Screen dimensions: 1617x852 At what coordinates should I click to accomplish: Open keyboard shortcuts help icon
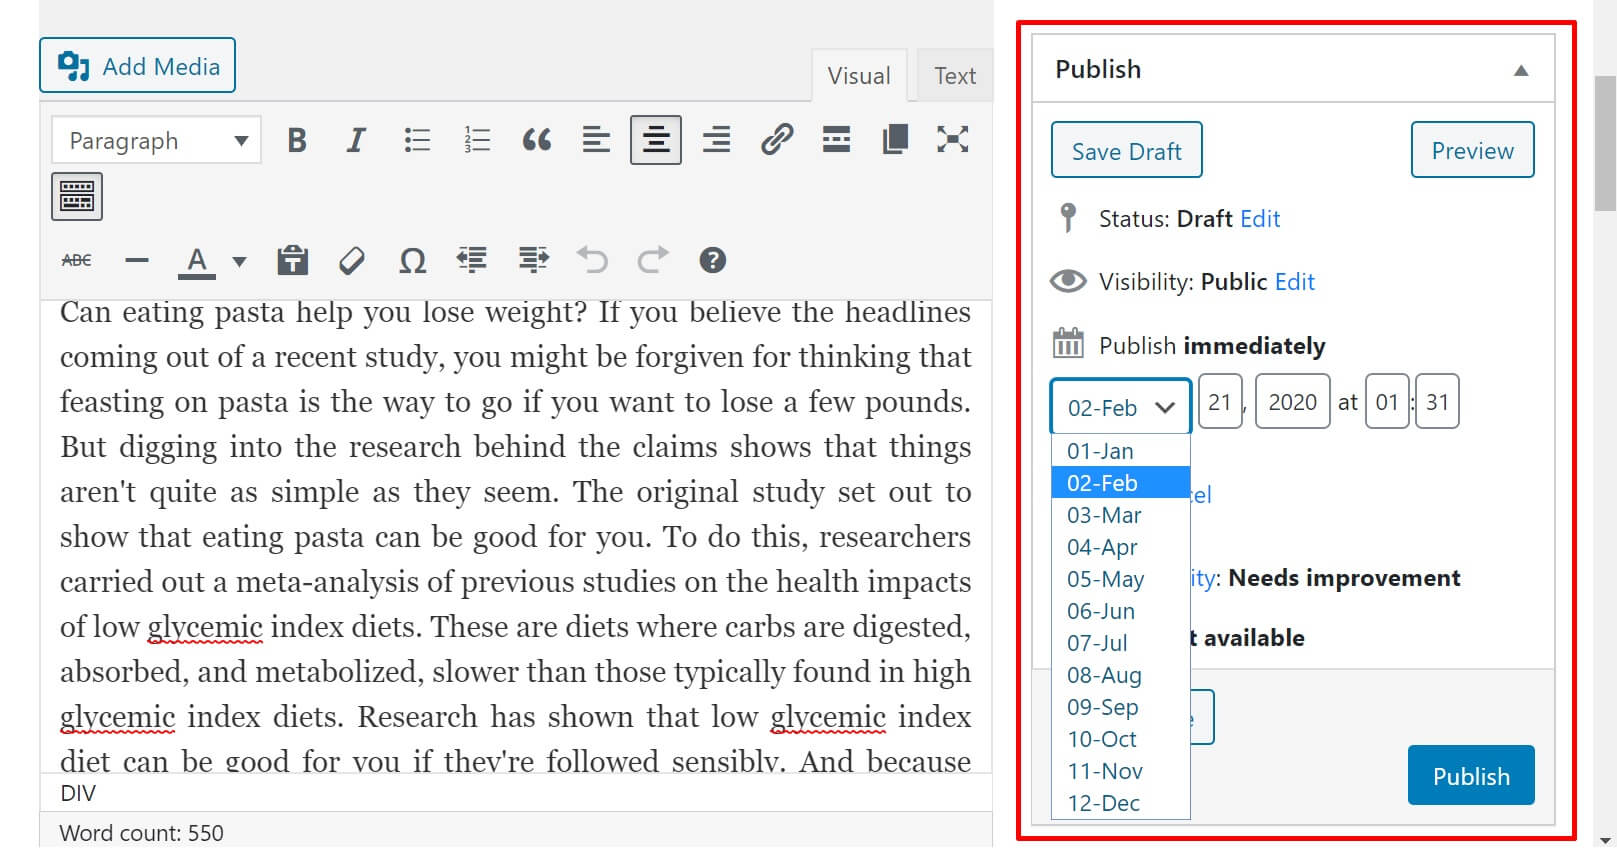click(712, 261)
